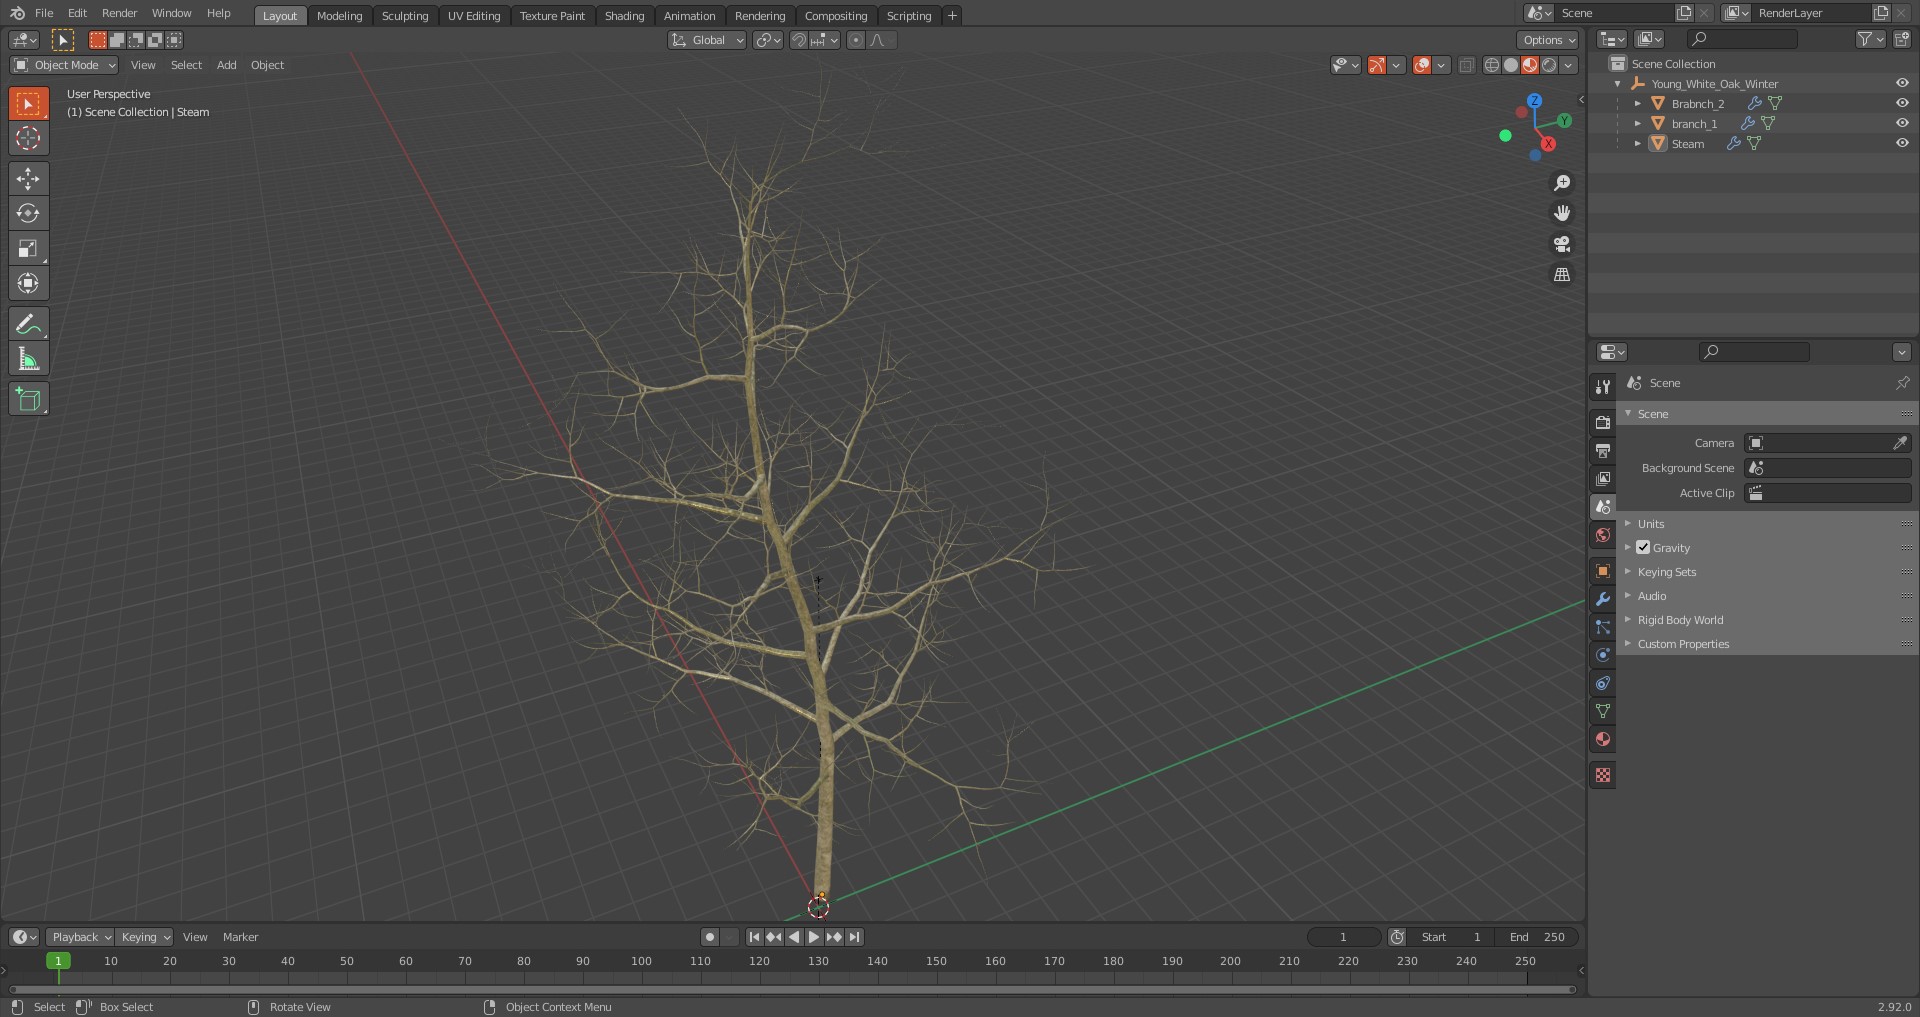This screenshot has width=1920, height=1017.
Task: Activate the Move tool
Action: click(x=28, y=179)
